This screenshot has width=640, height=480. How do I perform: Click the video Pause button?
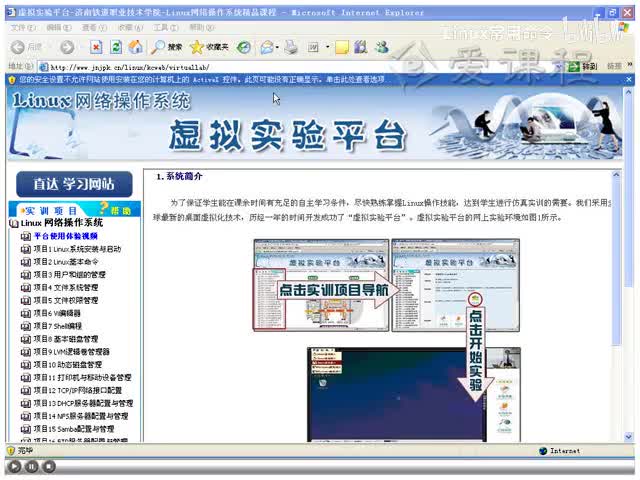coord(32,467)
